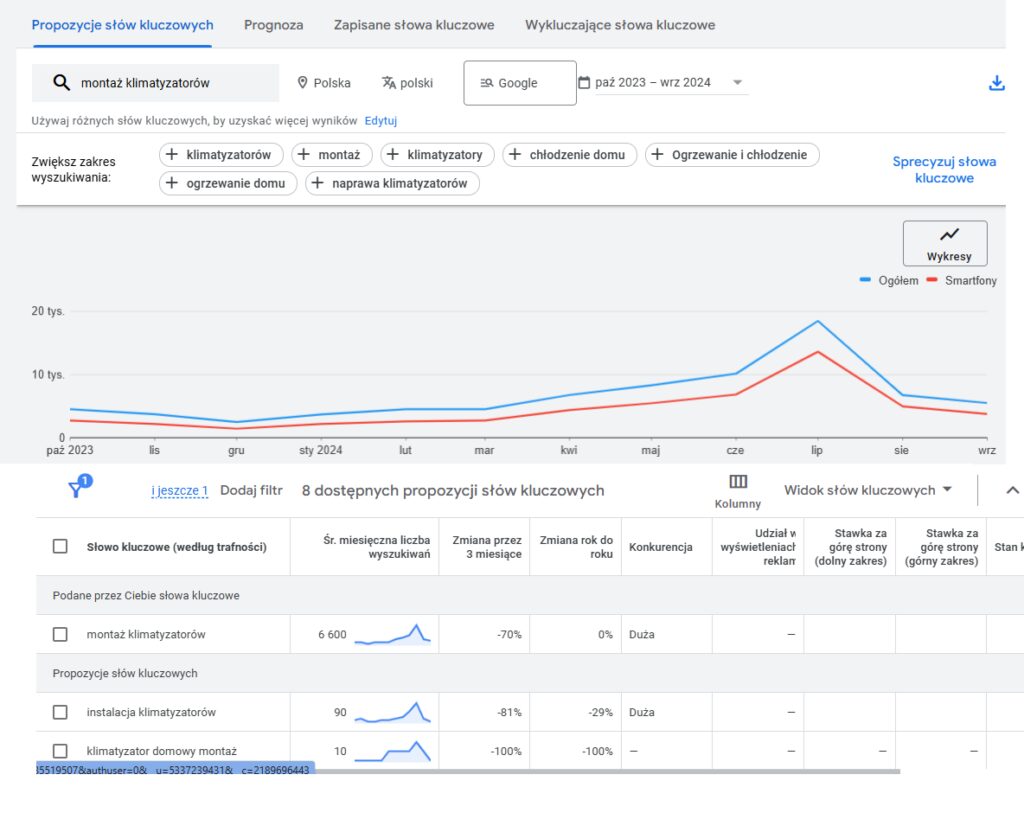Viewport: 1024px width, 813px height.
Task: Click the calendar icon beside date range
Action: point(584,83)
